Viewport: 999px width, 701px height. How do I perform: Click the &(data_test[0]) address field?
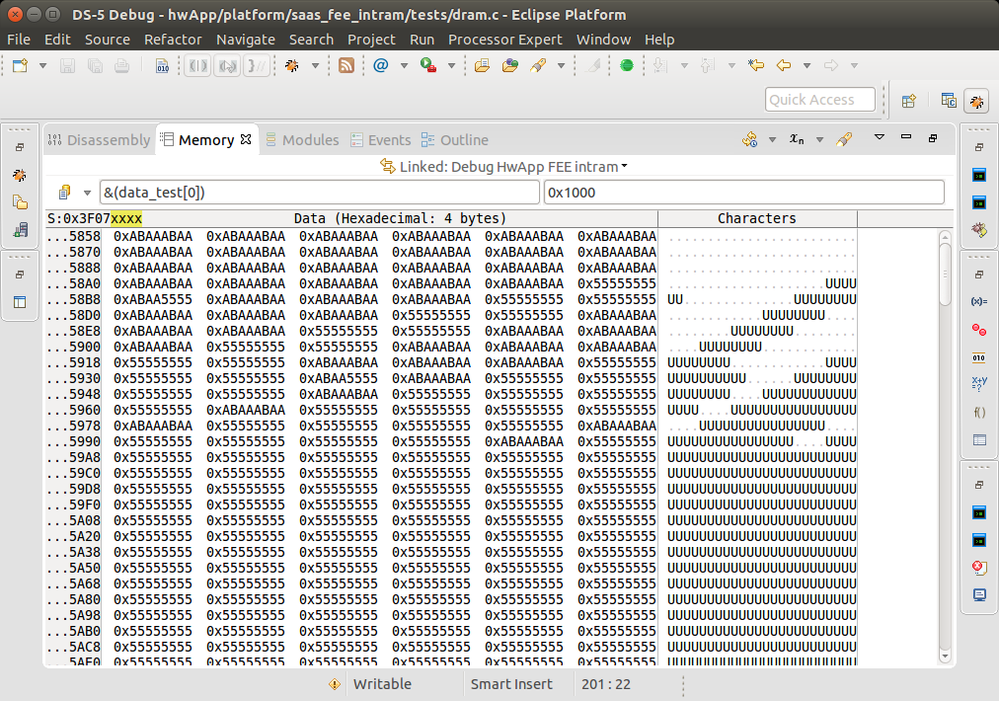319,192
